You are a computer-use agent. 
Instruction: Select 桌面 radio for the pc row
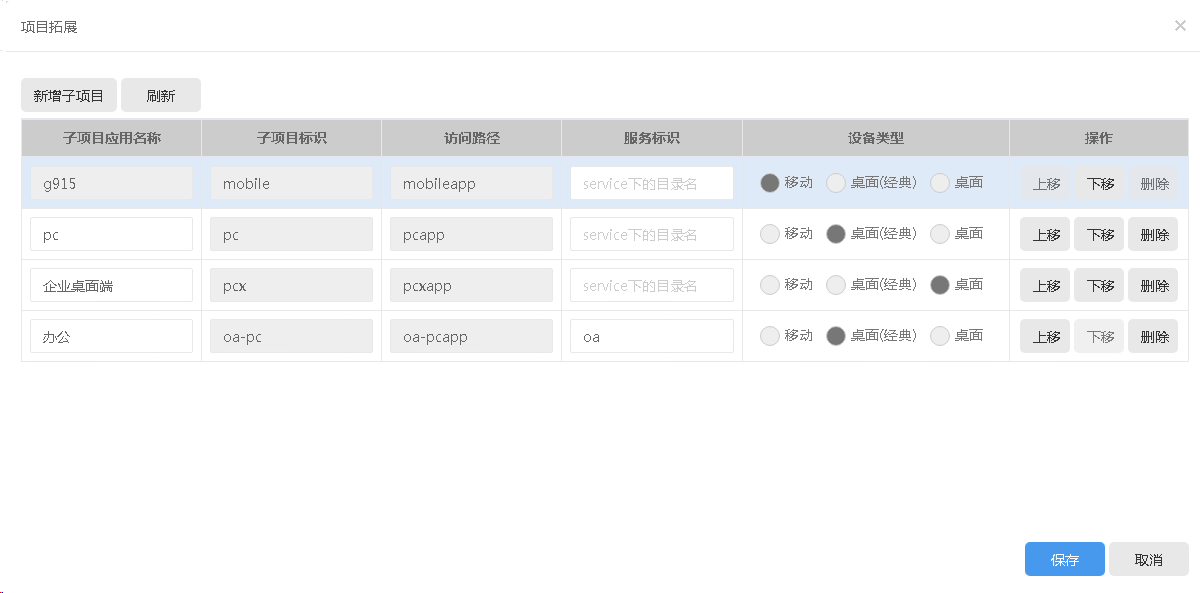point(940,234)
